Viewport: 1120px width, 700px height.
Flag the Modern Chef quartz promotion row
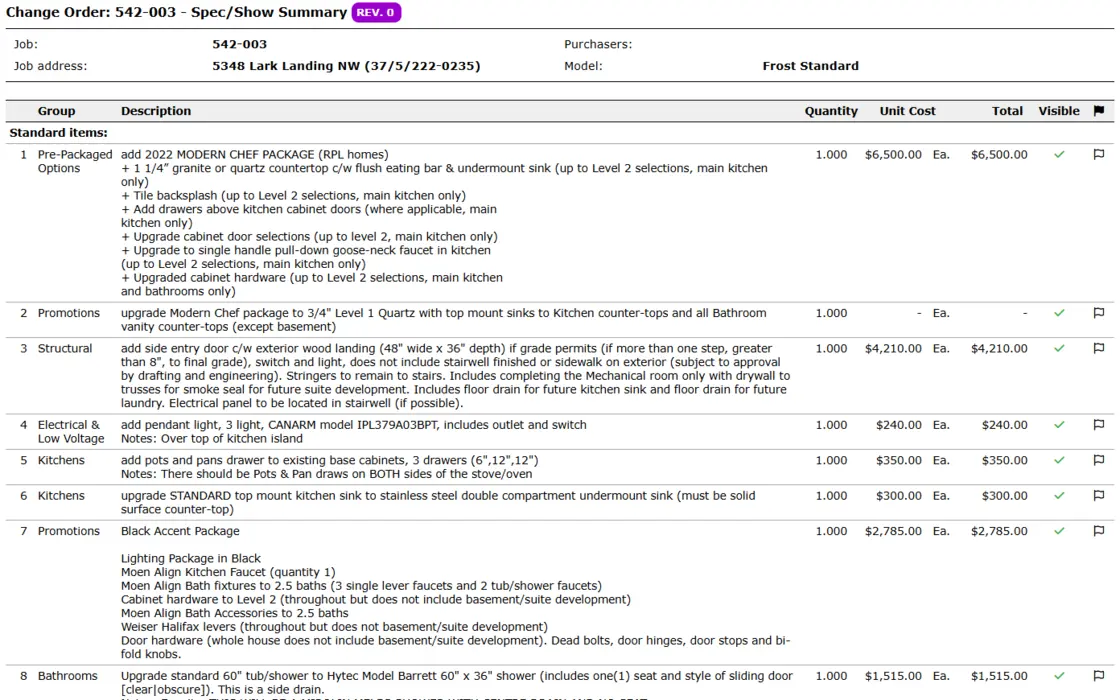point(1099,313)
